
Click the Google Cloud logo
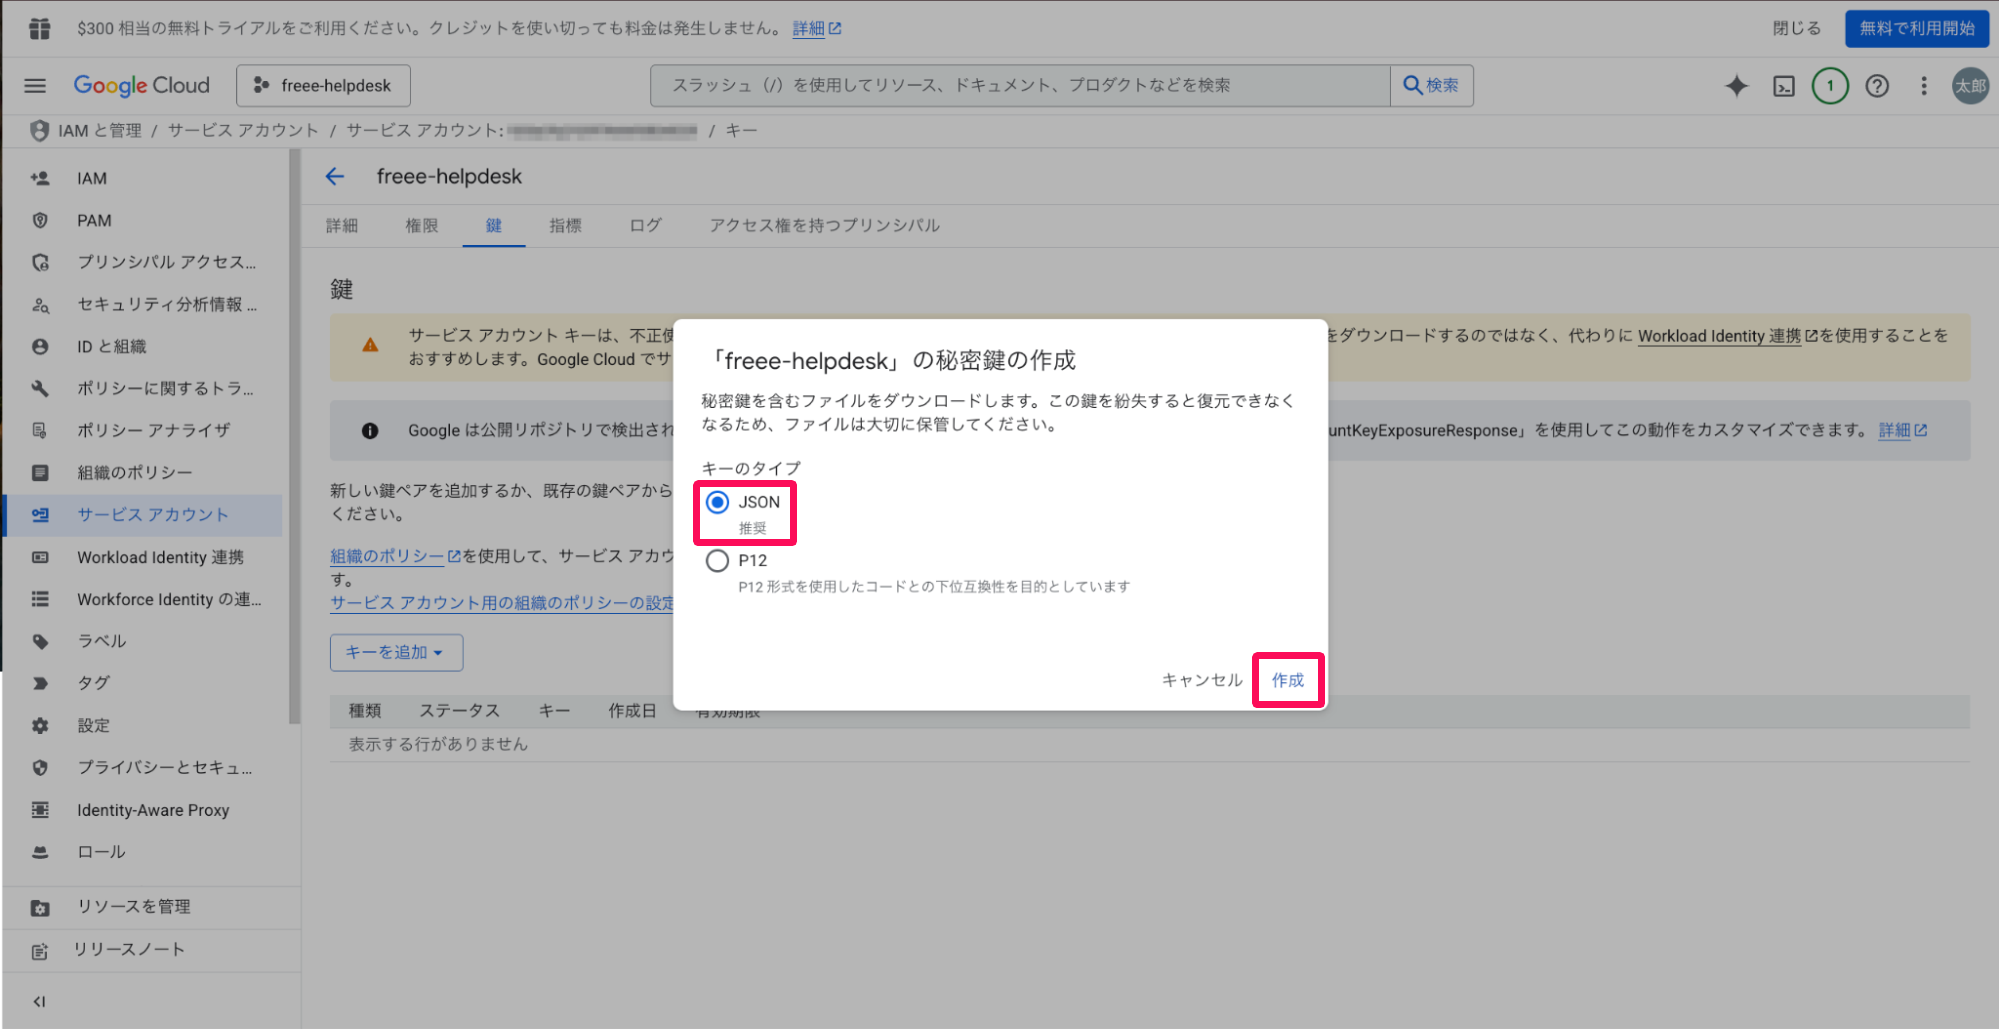tap(142, 86)
